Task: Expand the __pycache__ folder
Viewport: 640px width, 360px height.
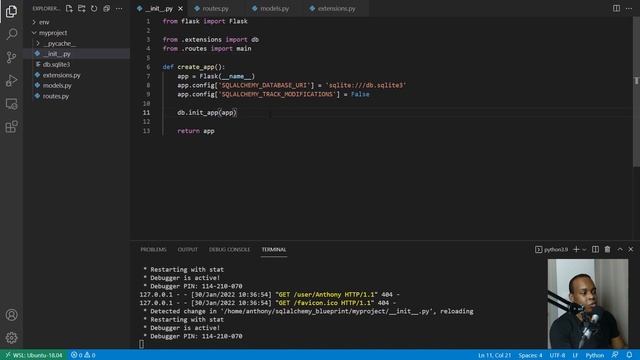Action: coord(60,43)
